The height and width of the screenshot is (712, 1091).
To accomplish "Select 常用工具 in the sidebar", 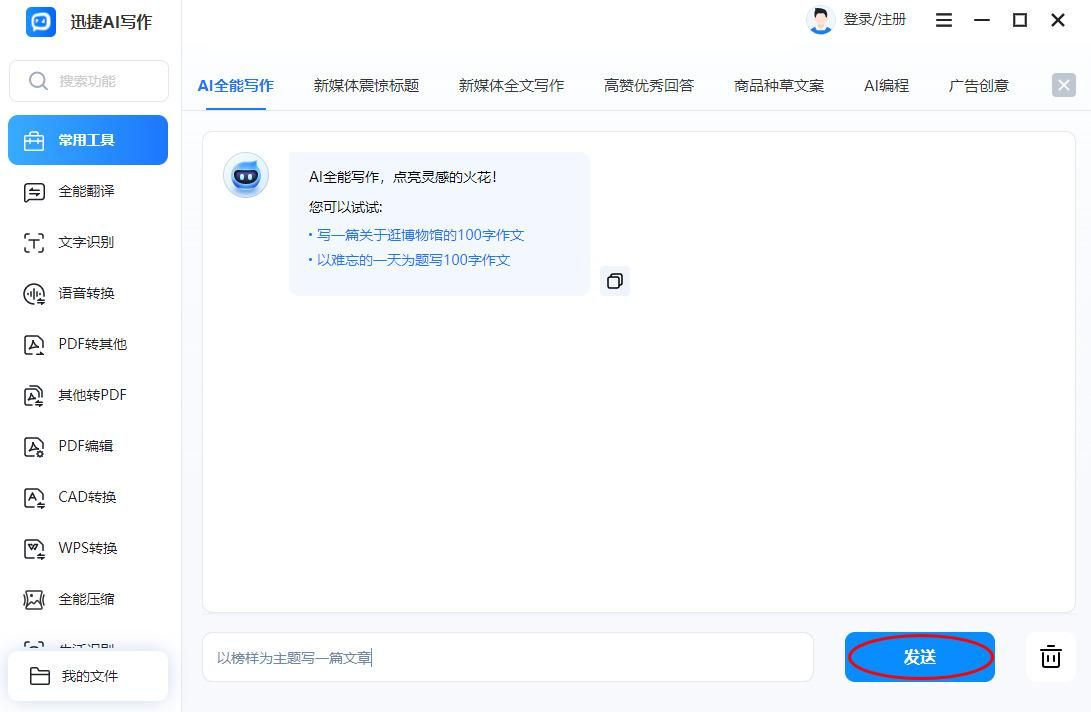I will [x=88, y=140].
